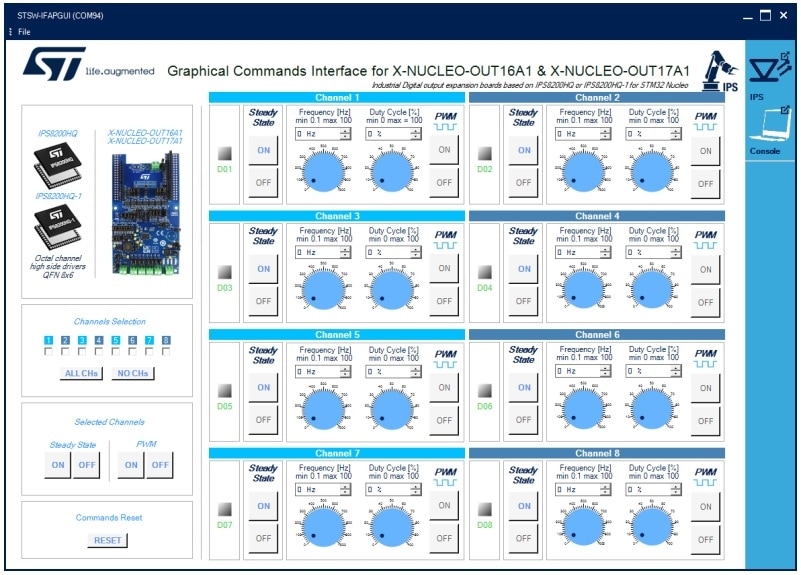Increase Channel 1 frequency with up arrow
This screenshot has width=801, height=575.
[345, 130]
